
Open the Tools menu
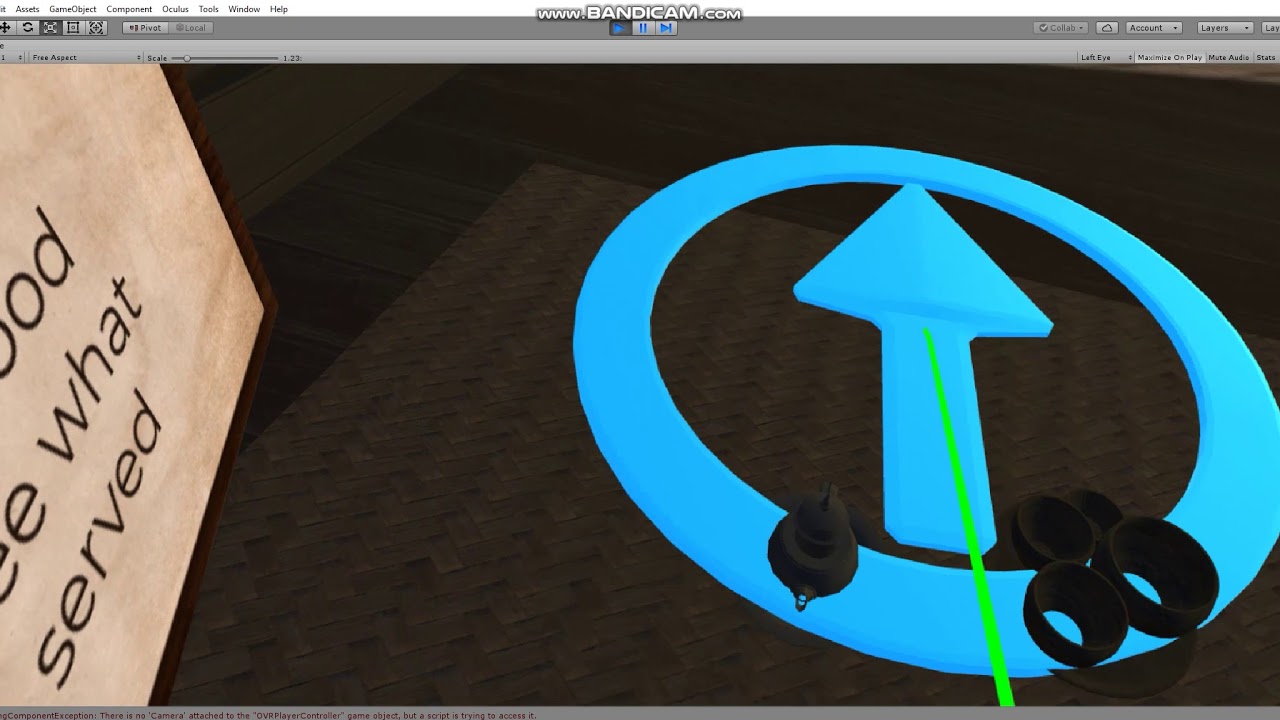(208, 9)
